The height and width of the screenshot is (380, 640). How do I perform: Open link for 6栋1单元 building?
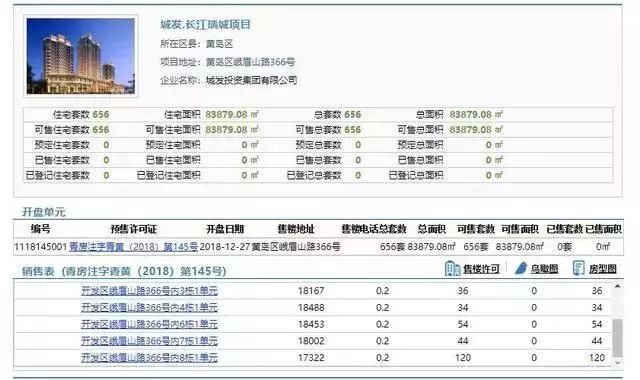point(149,324)
